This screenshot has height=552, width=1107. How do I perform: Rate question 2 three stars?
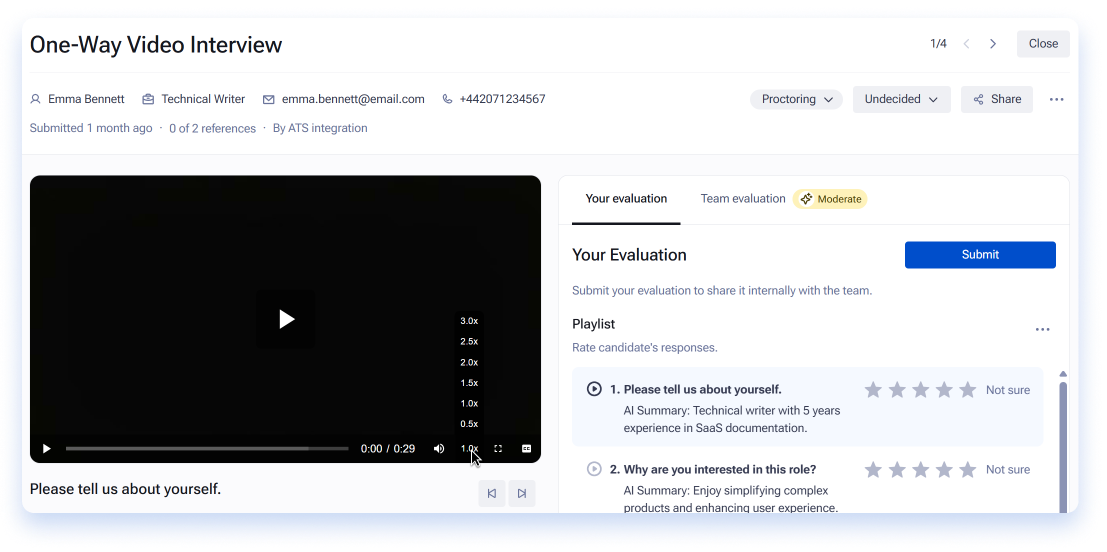921,469
